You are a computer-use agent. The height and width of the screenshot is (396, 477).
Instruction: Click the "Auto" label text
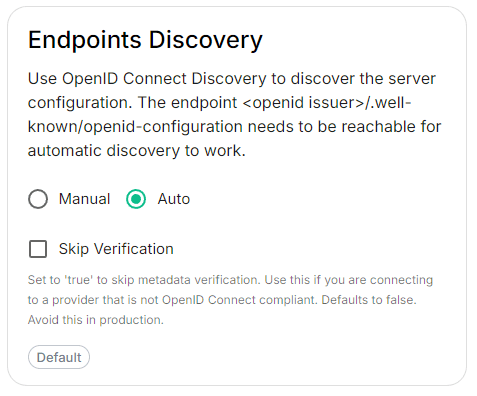click(174, 199)
